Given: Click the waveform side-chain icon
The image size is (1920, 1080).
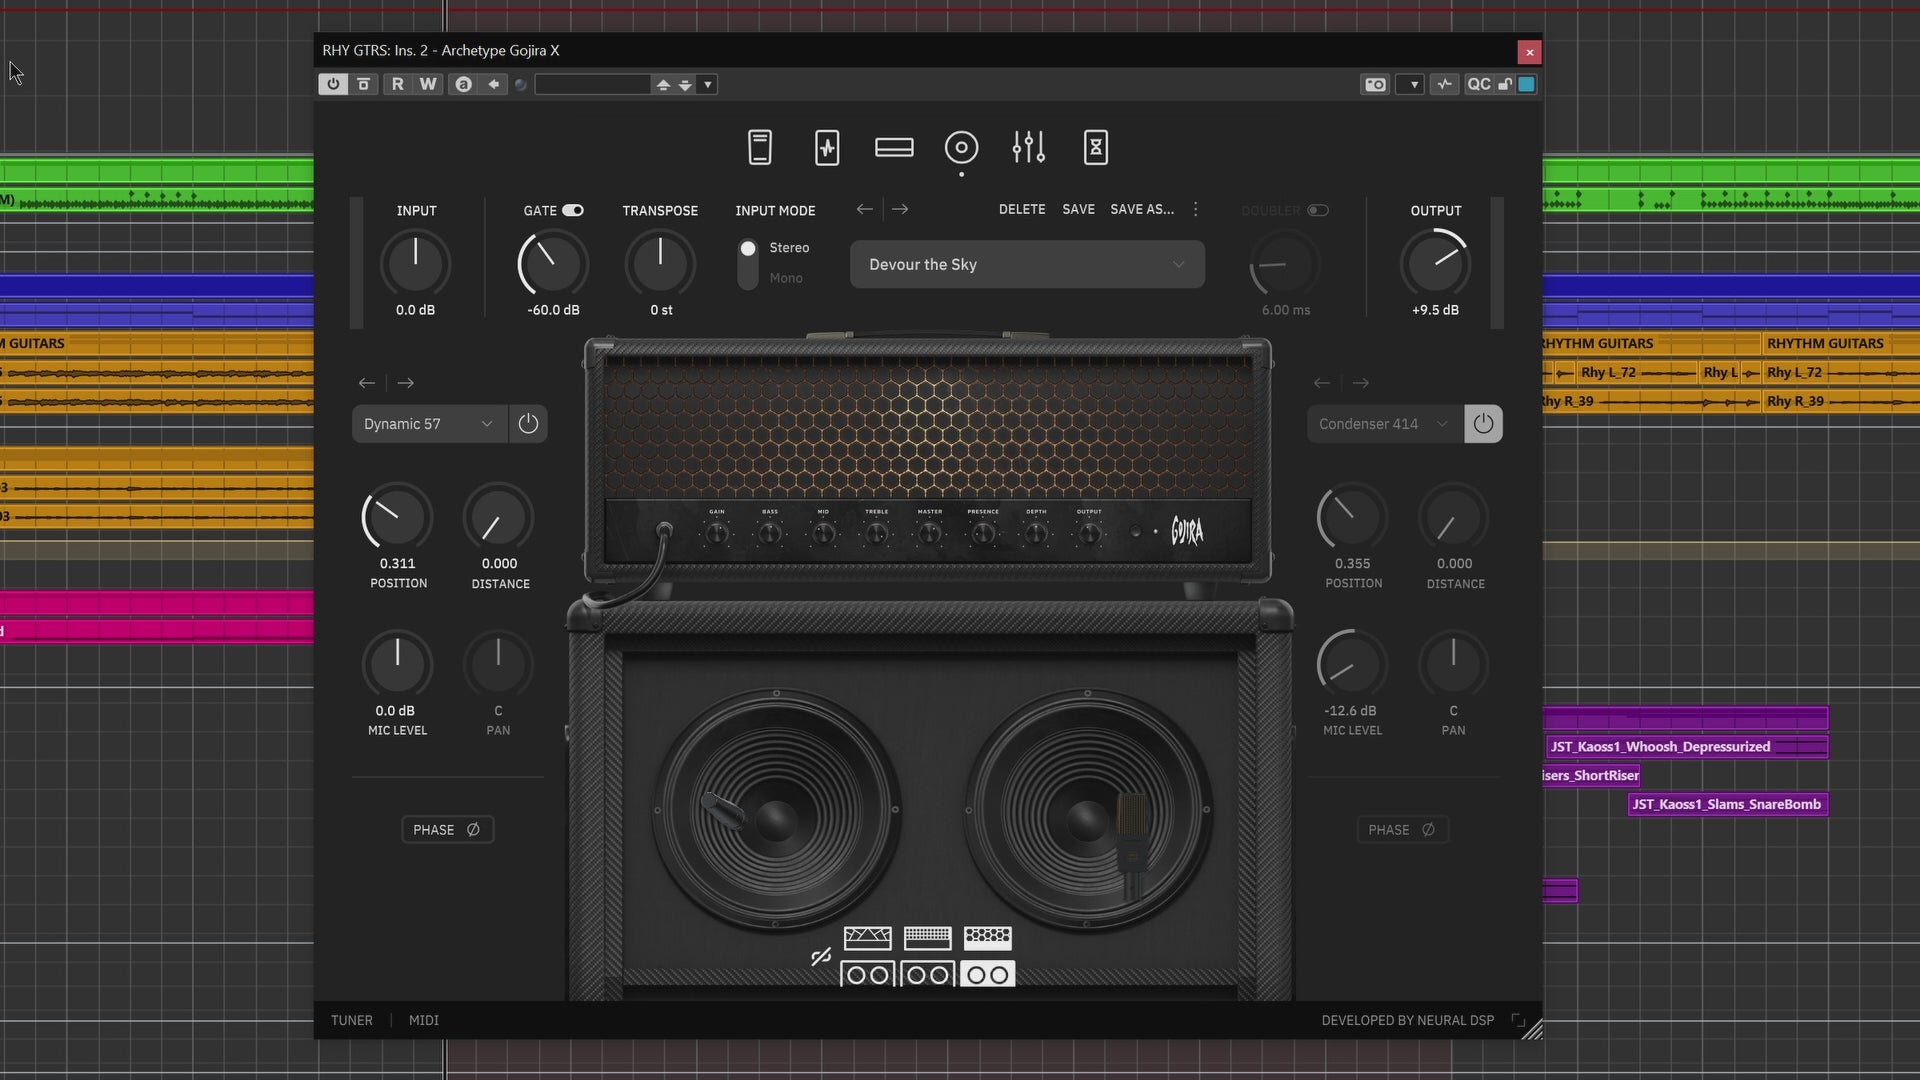Looking at the screenshot, I should pyautogui.click(x=1444, y=84).
